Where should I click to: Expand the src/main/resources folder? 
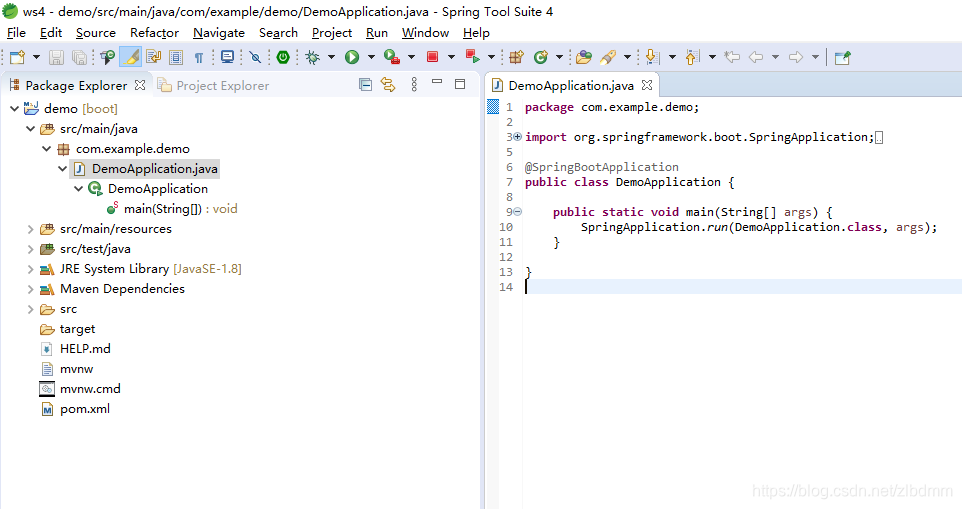30,229
